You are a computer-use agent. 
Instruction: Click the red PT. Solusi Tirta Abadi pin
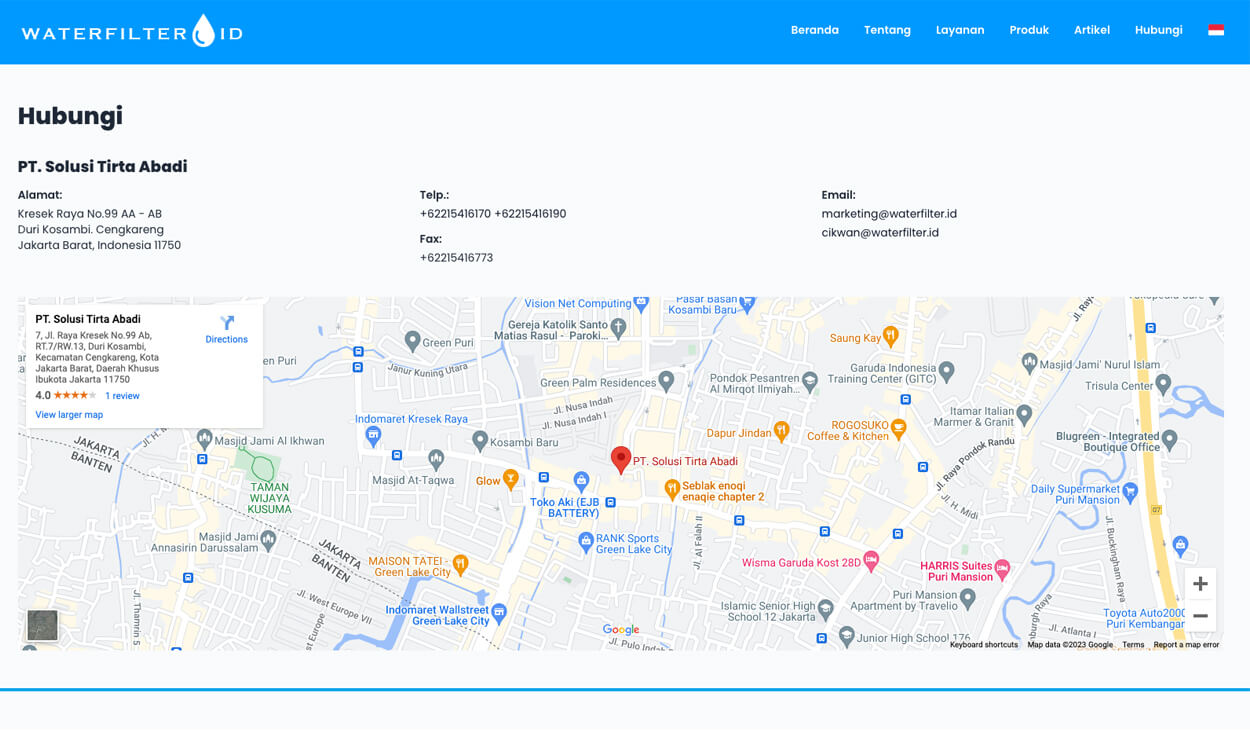621,459
